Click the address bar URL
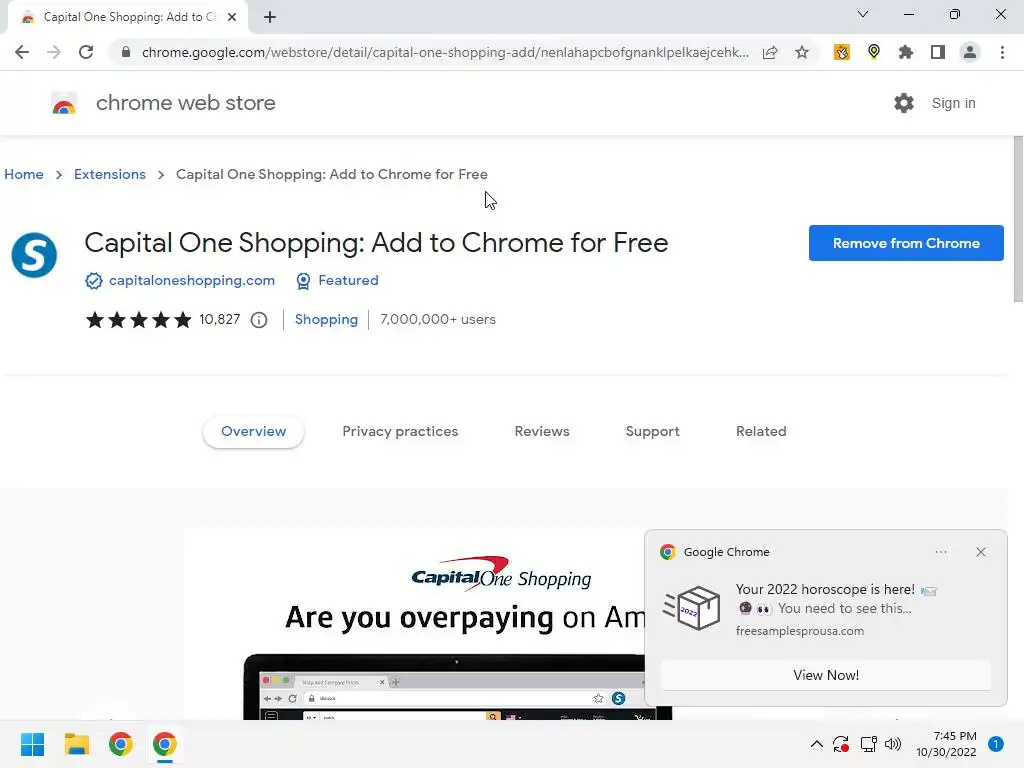Viewport: 1024px width, 768px height. pyautogui.click(x=445, y=52)
